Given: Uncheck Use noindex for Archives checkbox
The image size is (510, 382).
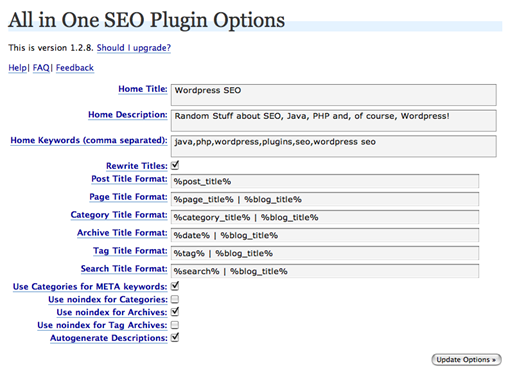Looking at the screenshot, I should 175,312.
